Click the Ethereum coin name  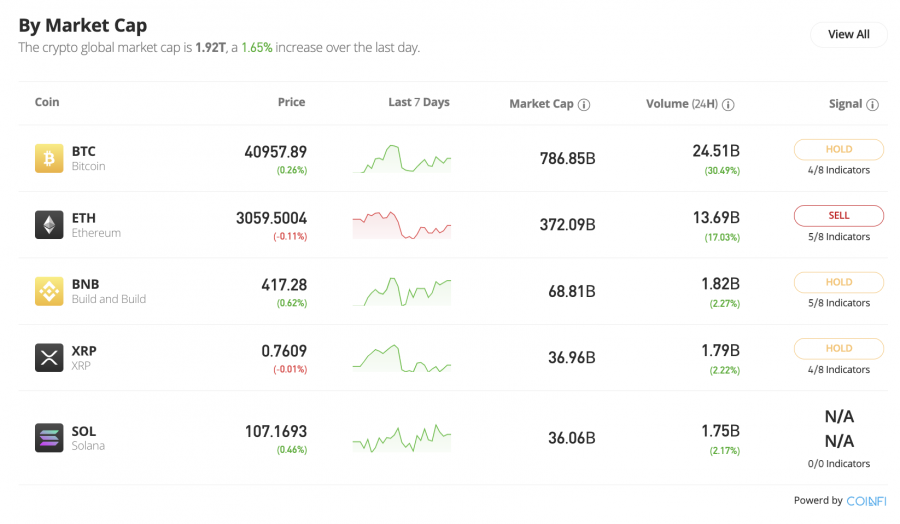click(96, 233)
